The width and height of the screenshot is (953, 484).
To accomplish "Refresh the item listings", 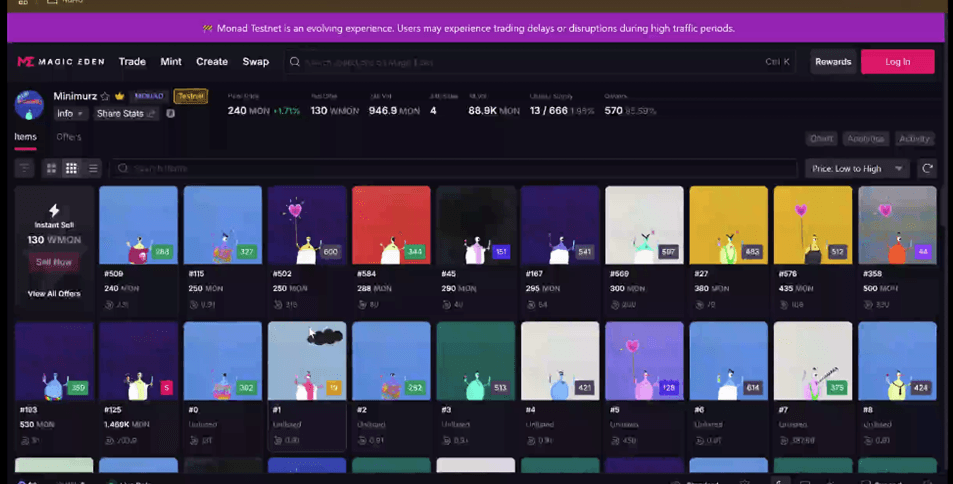I will 927,168.
